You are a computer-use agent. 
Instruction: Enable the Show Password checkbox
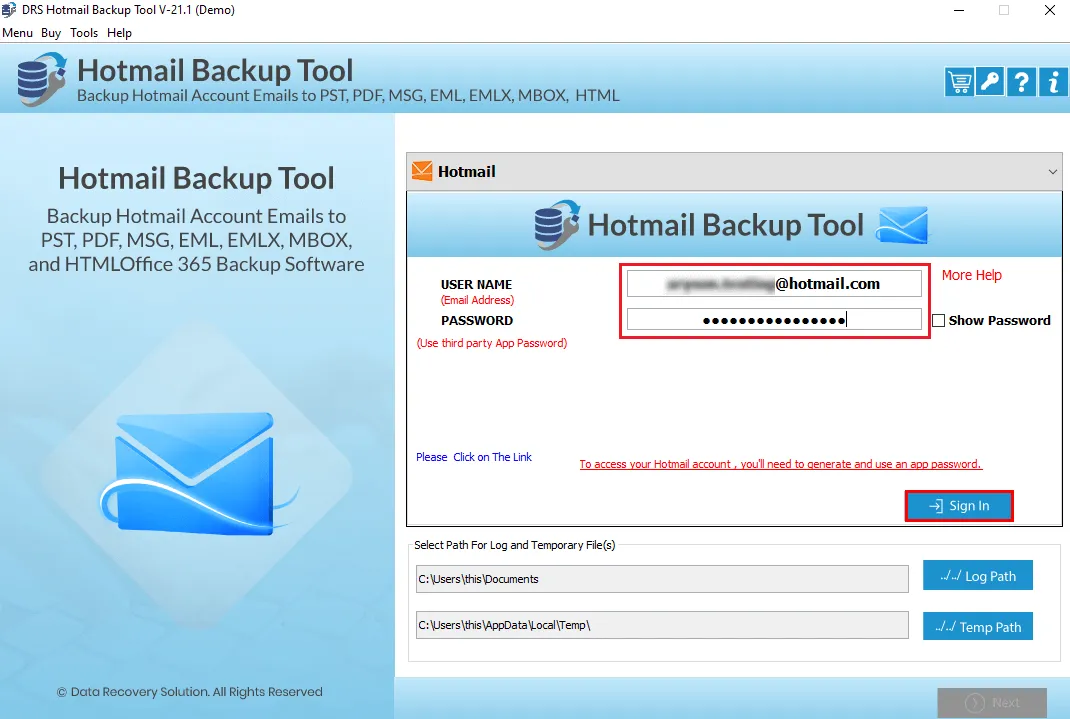939,321
